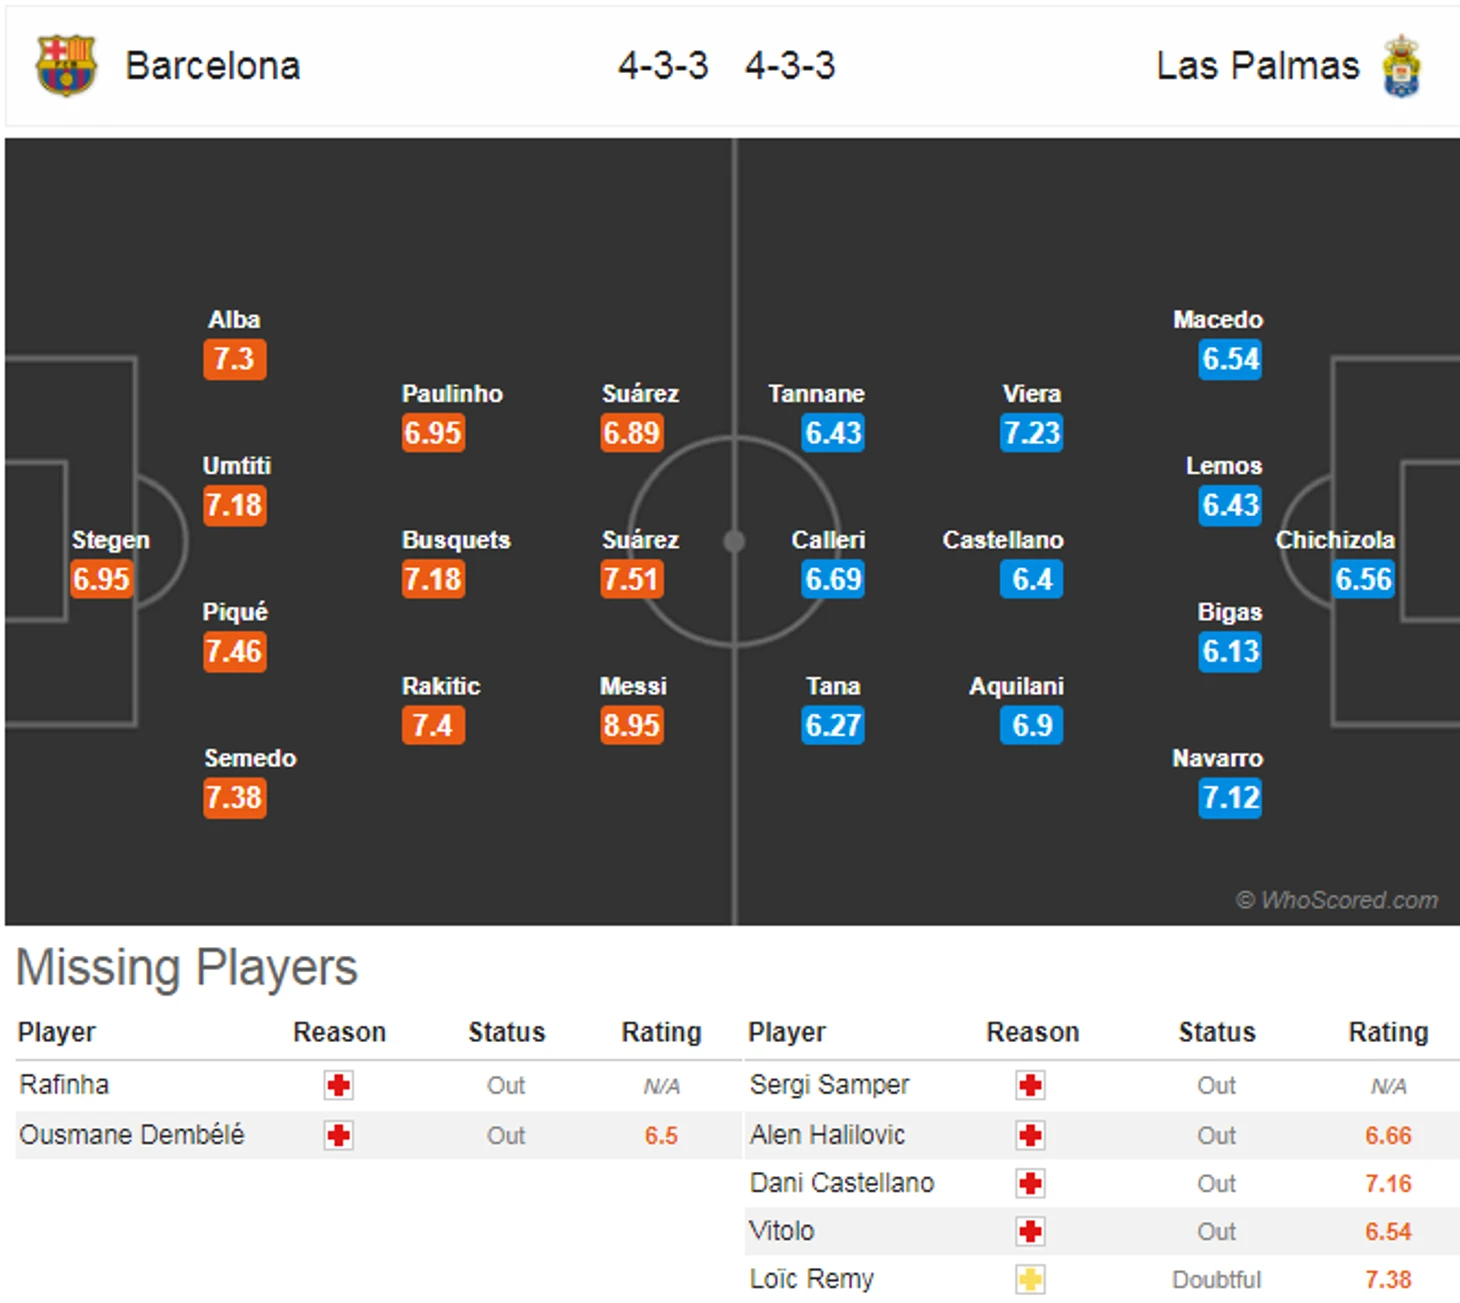Click Navarro's player name on pitch
Viewport: 1460px width, 1303px height.
1217,758
